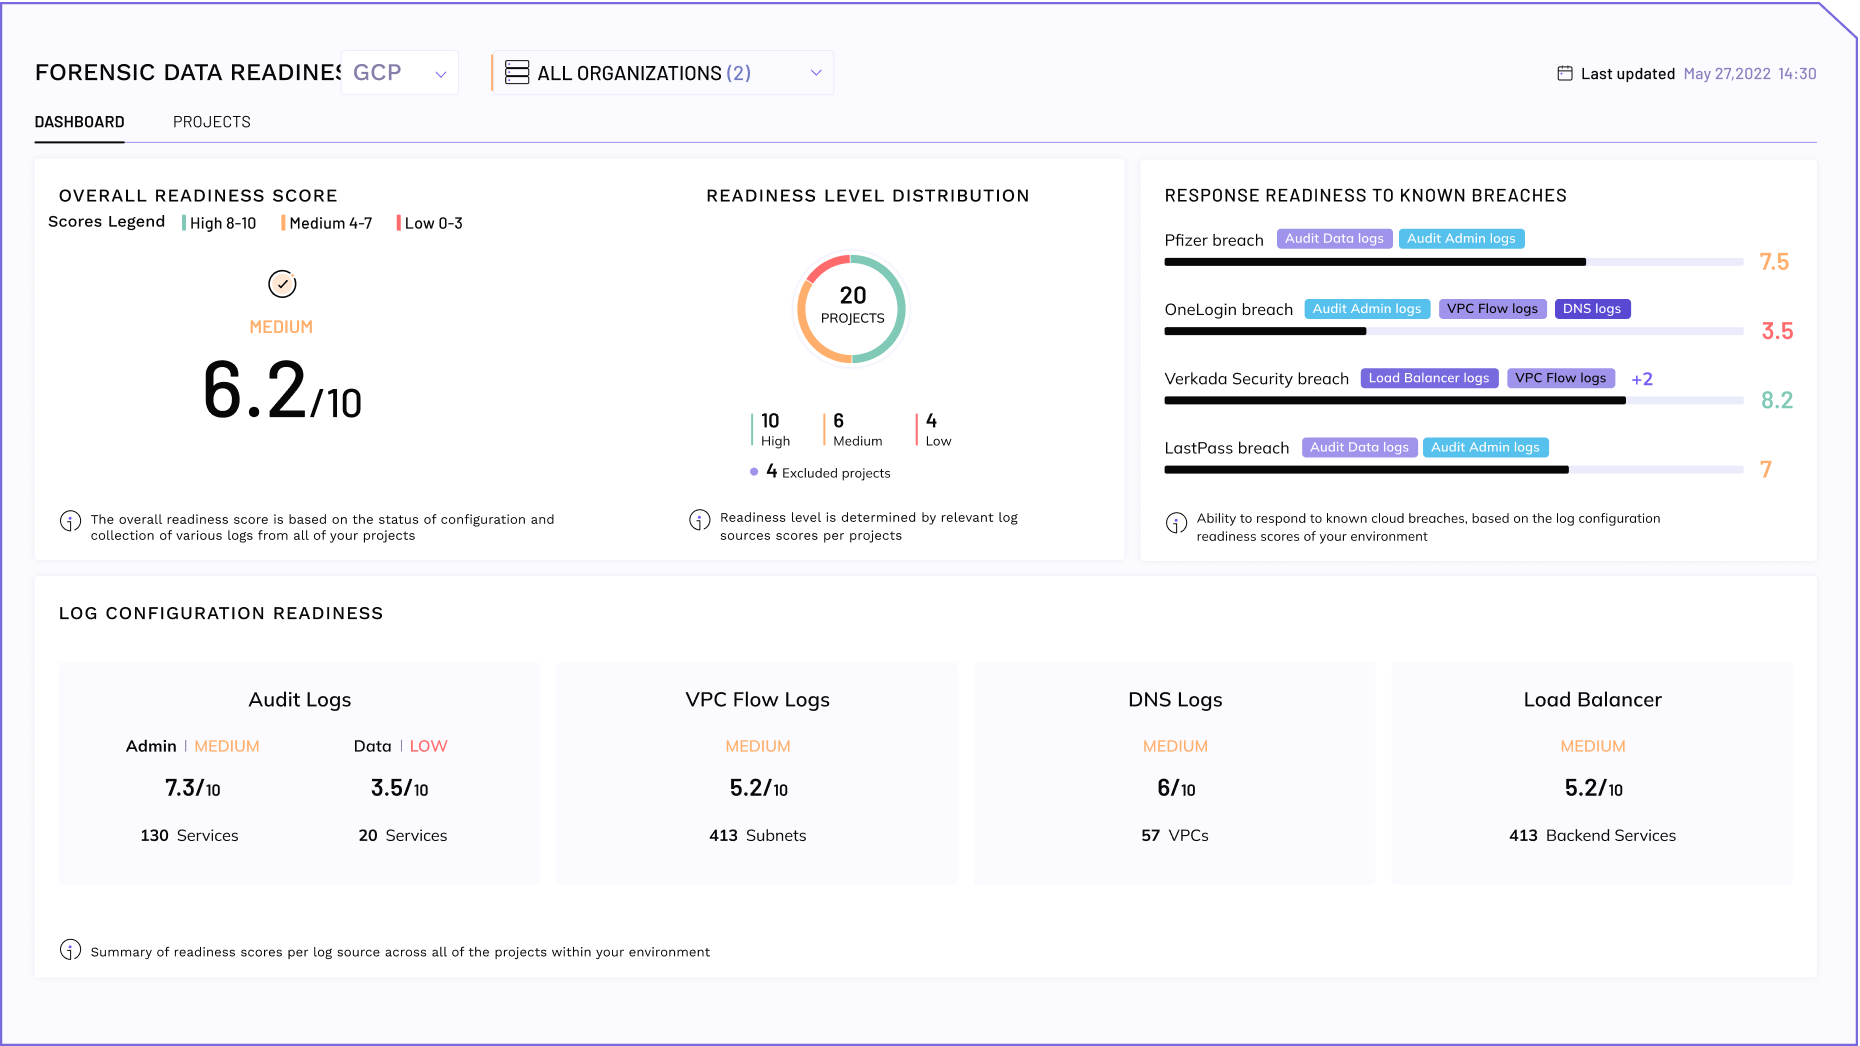The image size is (1860, 1046).
Task: Click info icon next to readiness level explanation
Action: click(700, 521)
